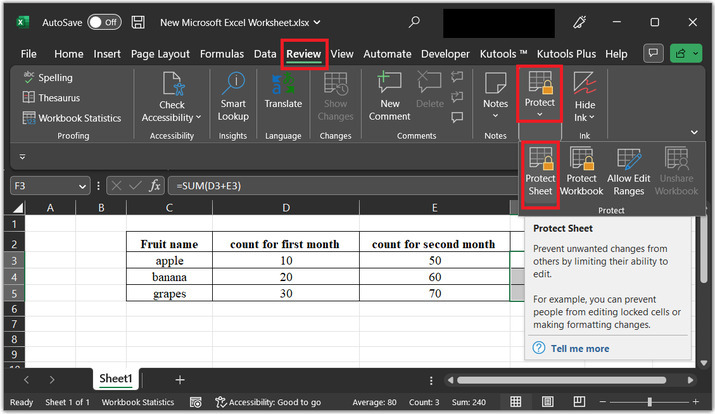Click Accessibility: Good to go status

click(x=268, y=402)
